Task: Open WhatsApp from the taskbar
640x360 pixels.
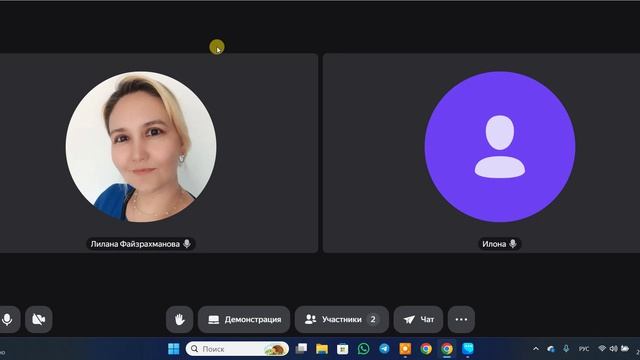Action: tap(363, 349)
